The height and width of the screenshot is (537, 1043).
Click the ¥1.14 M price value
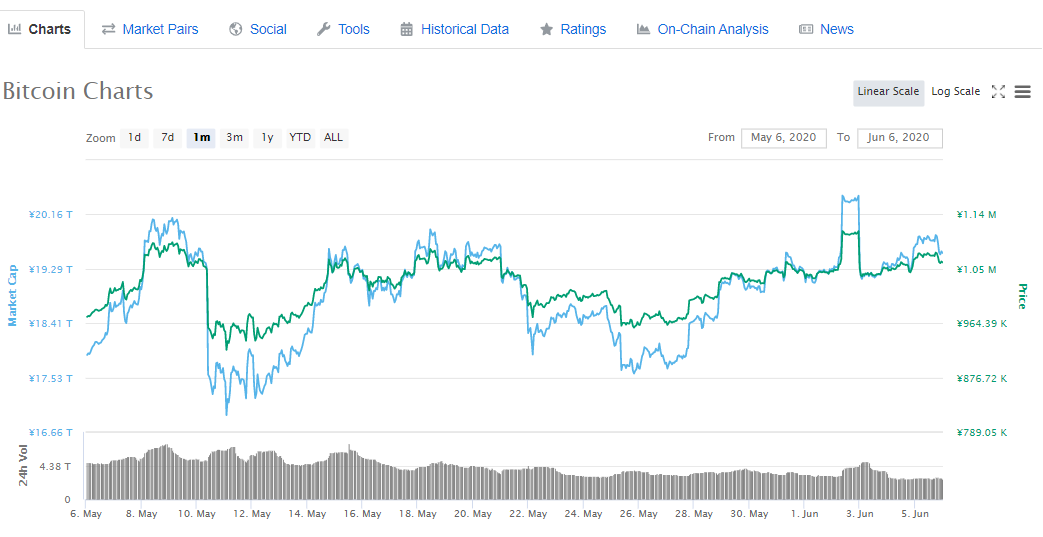click(976, 214)
